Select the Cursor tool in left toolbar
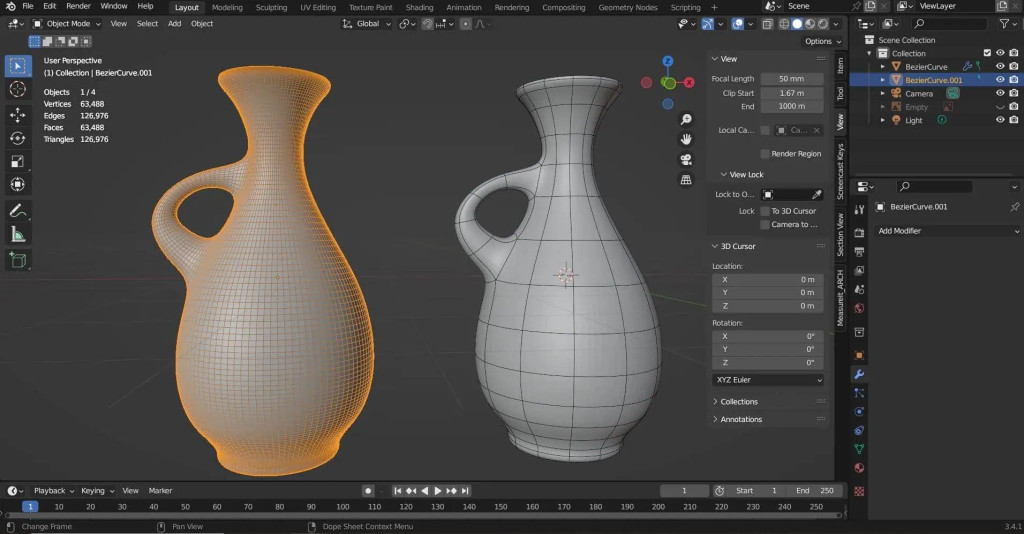 pyautogui.click(x=18, y=90)
